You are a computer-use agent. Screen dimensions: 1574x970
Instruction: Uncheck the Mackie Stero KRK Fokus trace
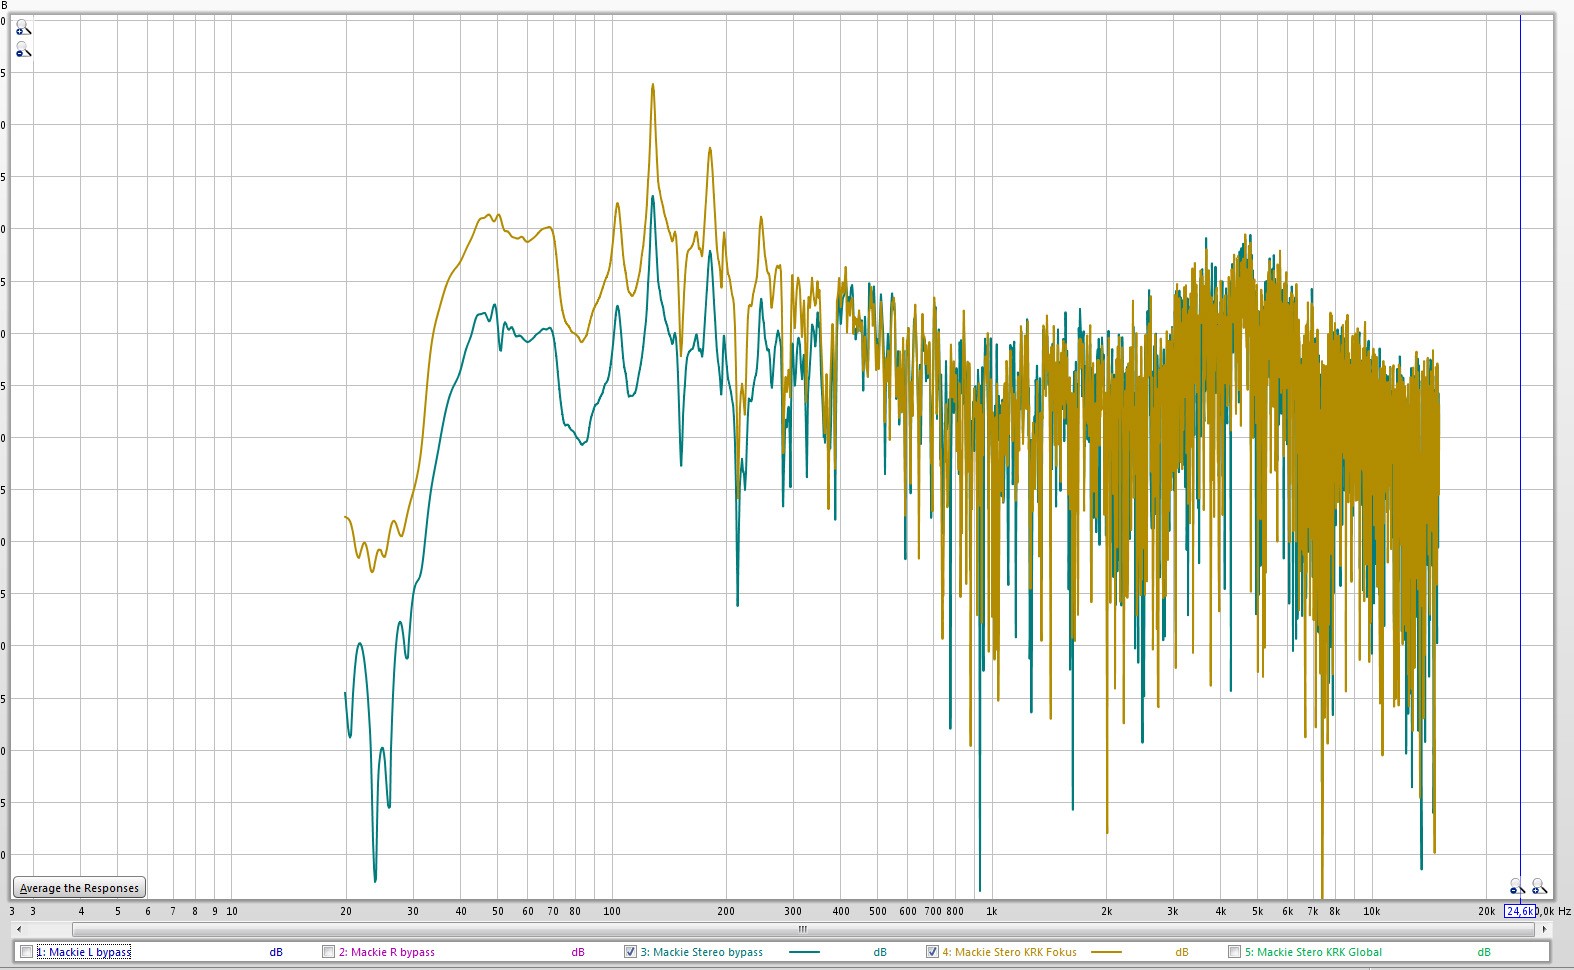tap(932, 952)
